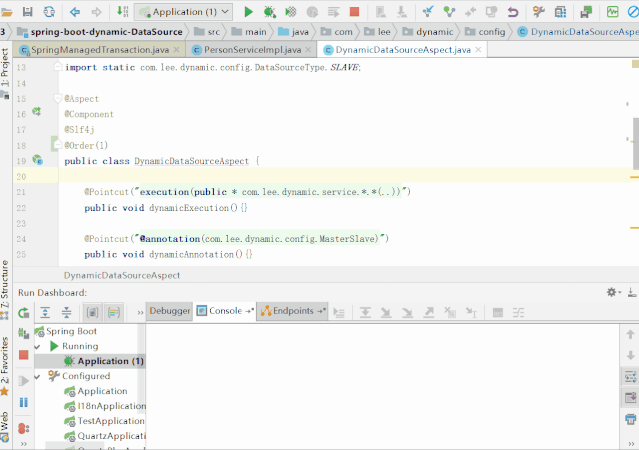View breakpoints via the red dots icon
This screenshot has width=639, height=450.
tap(24, 428)
